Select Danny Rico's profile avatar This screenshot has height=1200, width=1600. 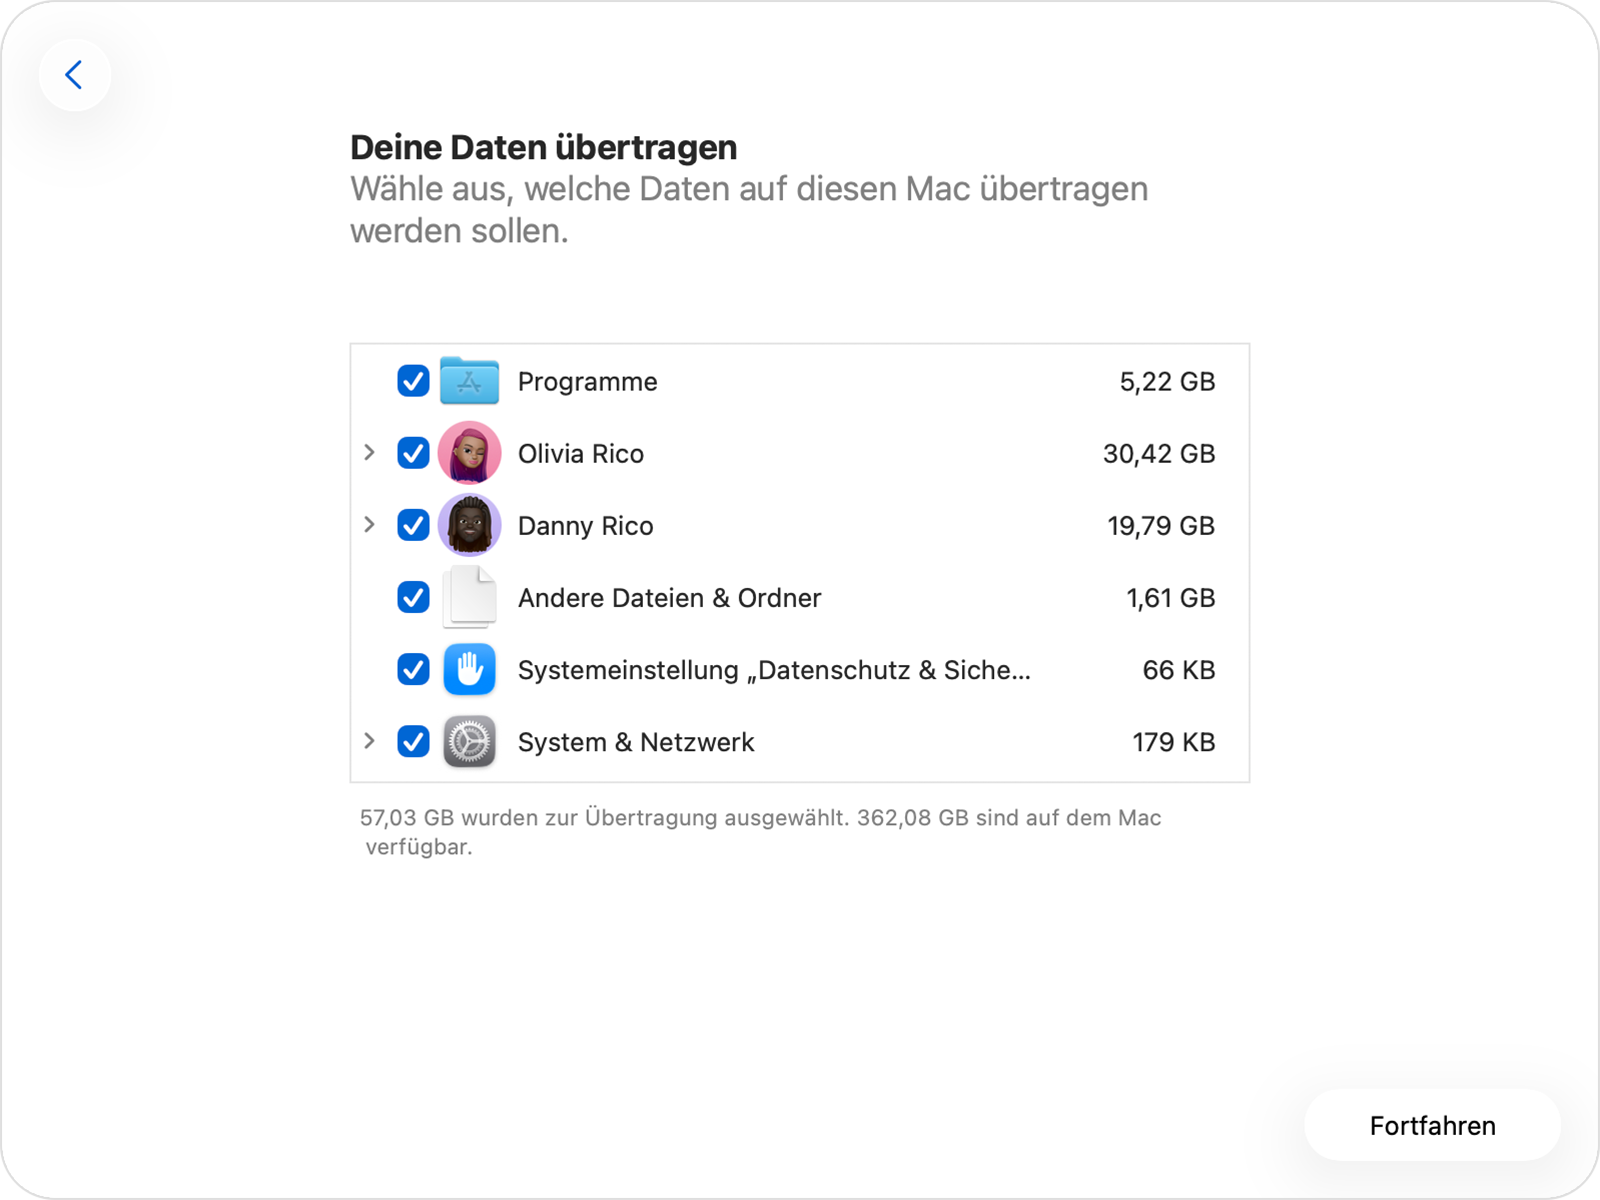(469, 525)
